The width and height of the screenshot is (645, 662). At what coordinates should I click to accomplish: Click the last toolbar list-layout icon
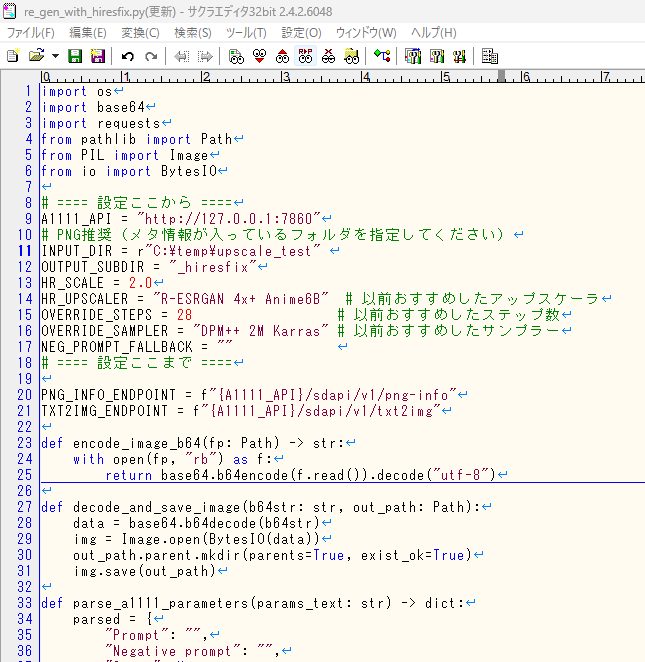[x=490, y=56]
